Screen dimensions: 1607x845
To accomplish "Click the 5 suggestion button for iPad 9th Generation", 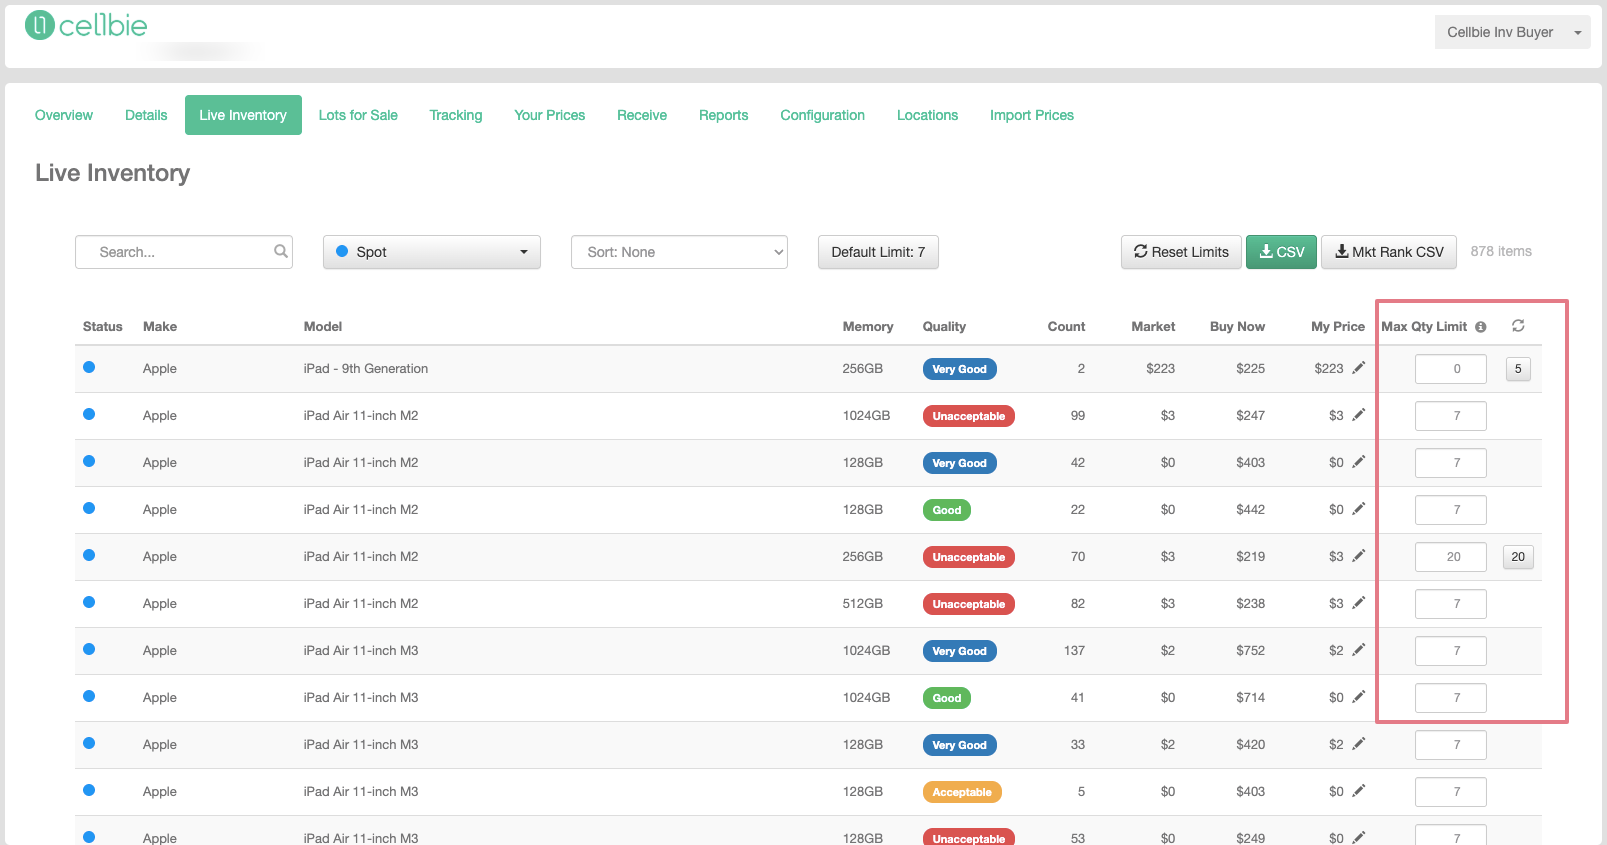I will click(x=1518, y=369).
